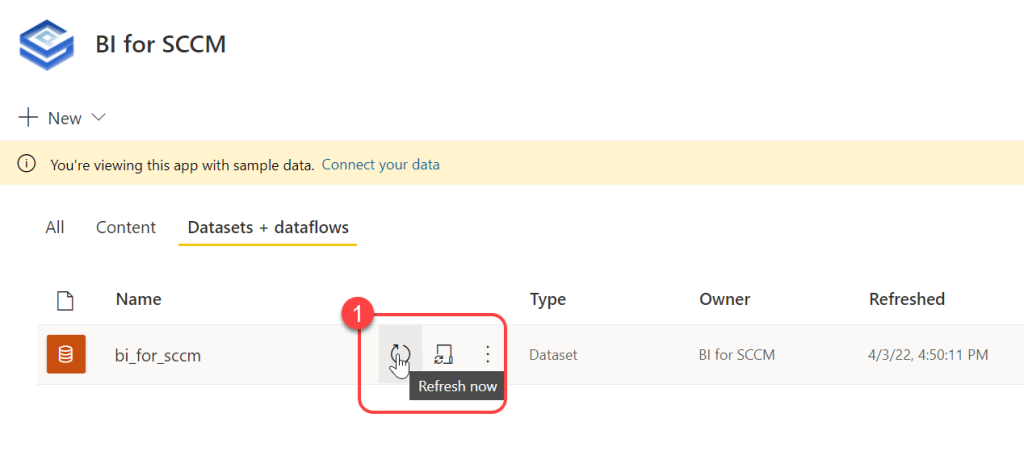
Task: Switch to the All tab
Action: pyautogui.click(x=55, y=227)
